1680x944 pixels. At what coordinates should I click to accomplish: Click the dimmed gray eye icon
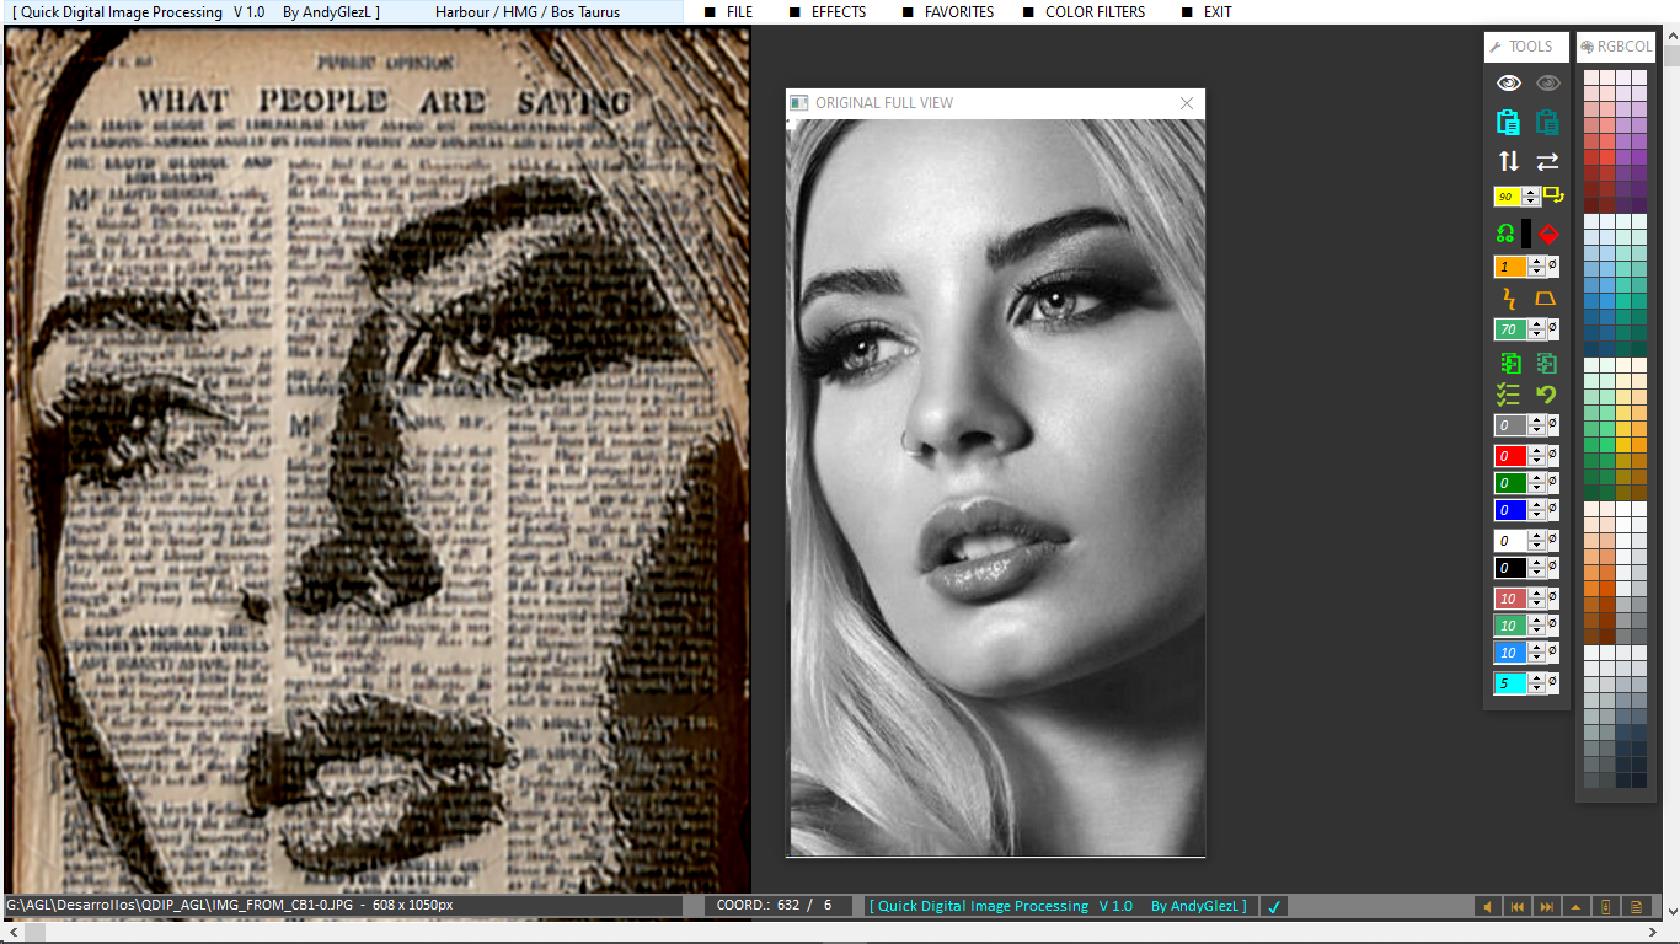(1547, 83)
